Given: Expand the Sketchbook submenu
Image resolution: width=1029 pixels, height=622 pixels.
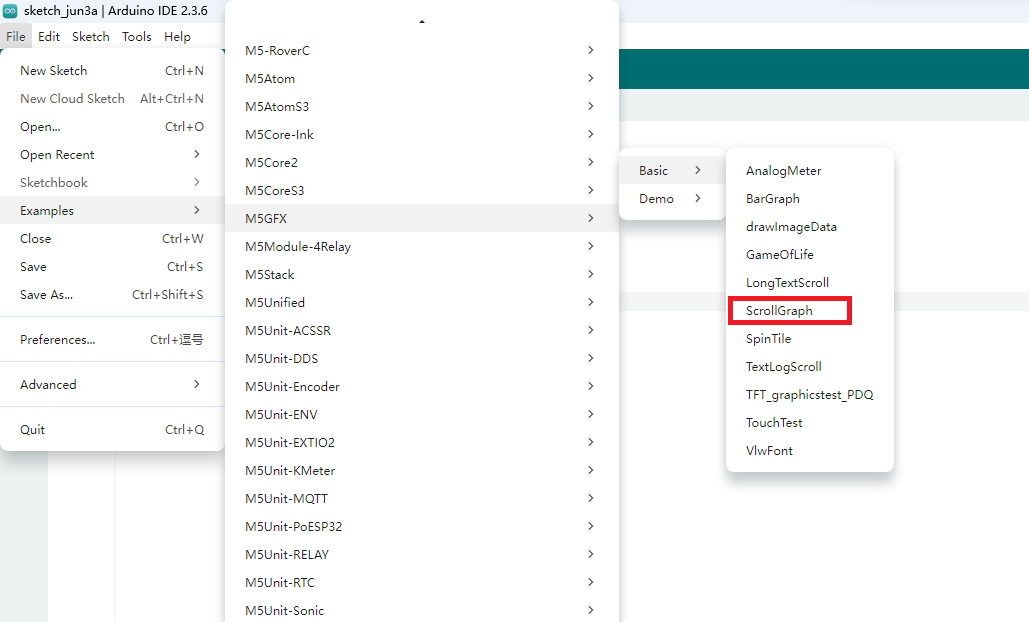Looking at the screenshot, I should pyautogui.click(x=112, y=182).
